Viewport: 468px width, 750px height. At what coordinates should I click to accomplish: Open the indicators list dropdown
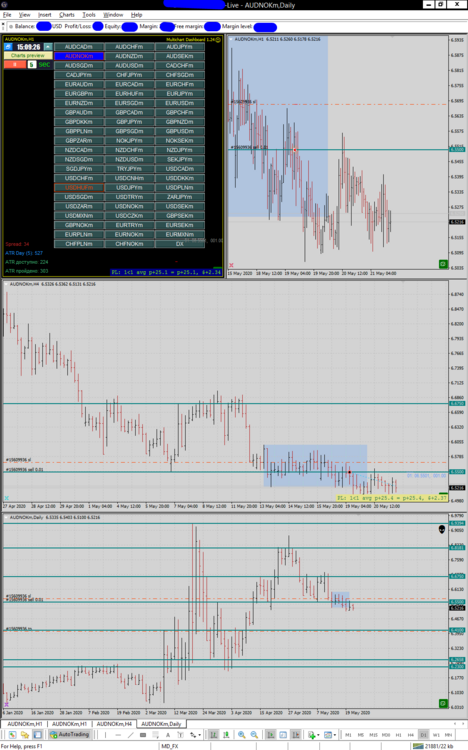314,734
